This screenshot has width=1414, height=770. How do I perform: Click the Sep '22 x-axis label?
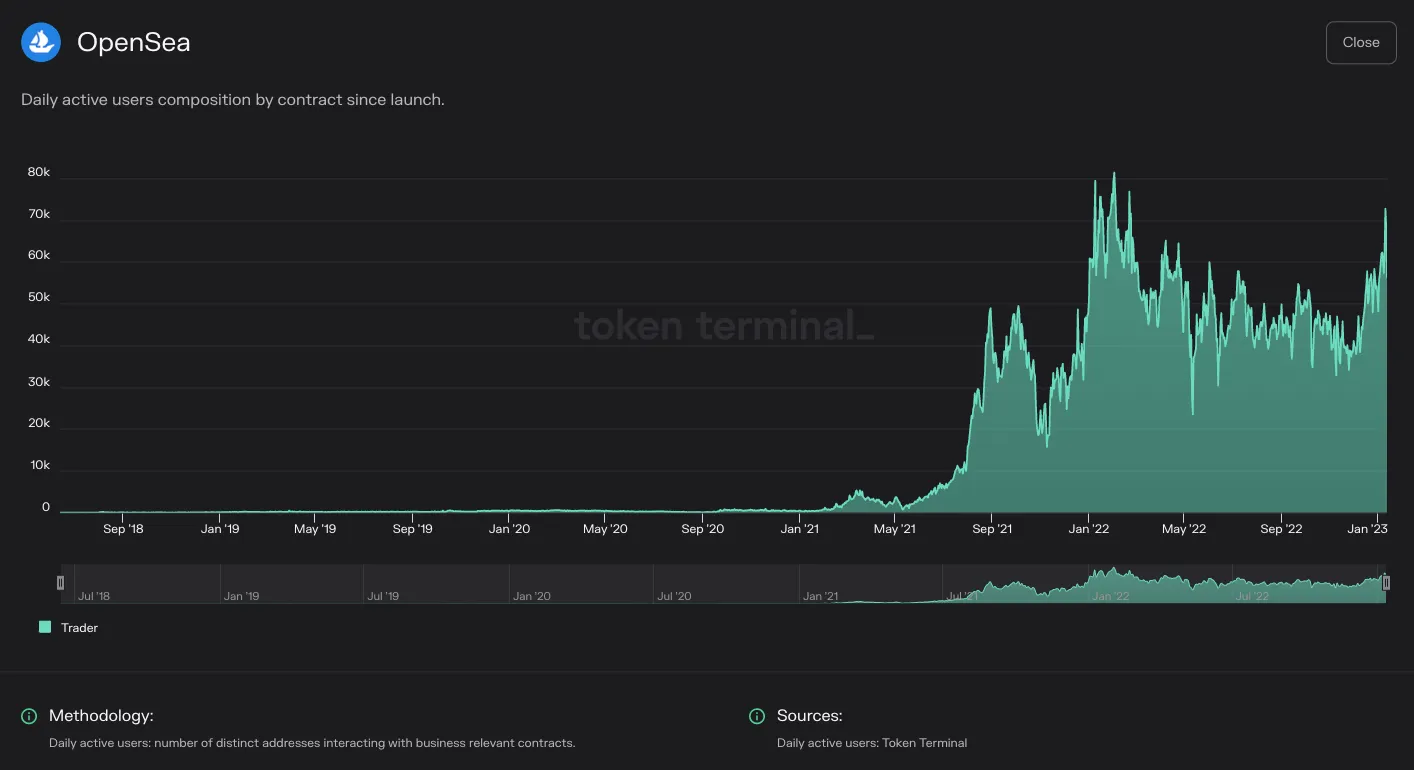click(x=1281, y=529)
